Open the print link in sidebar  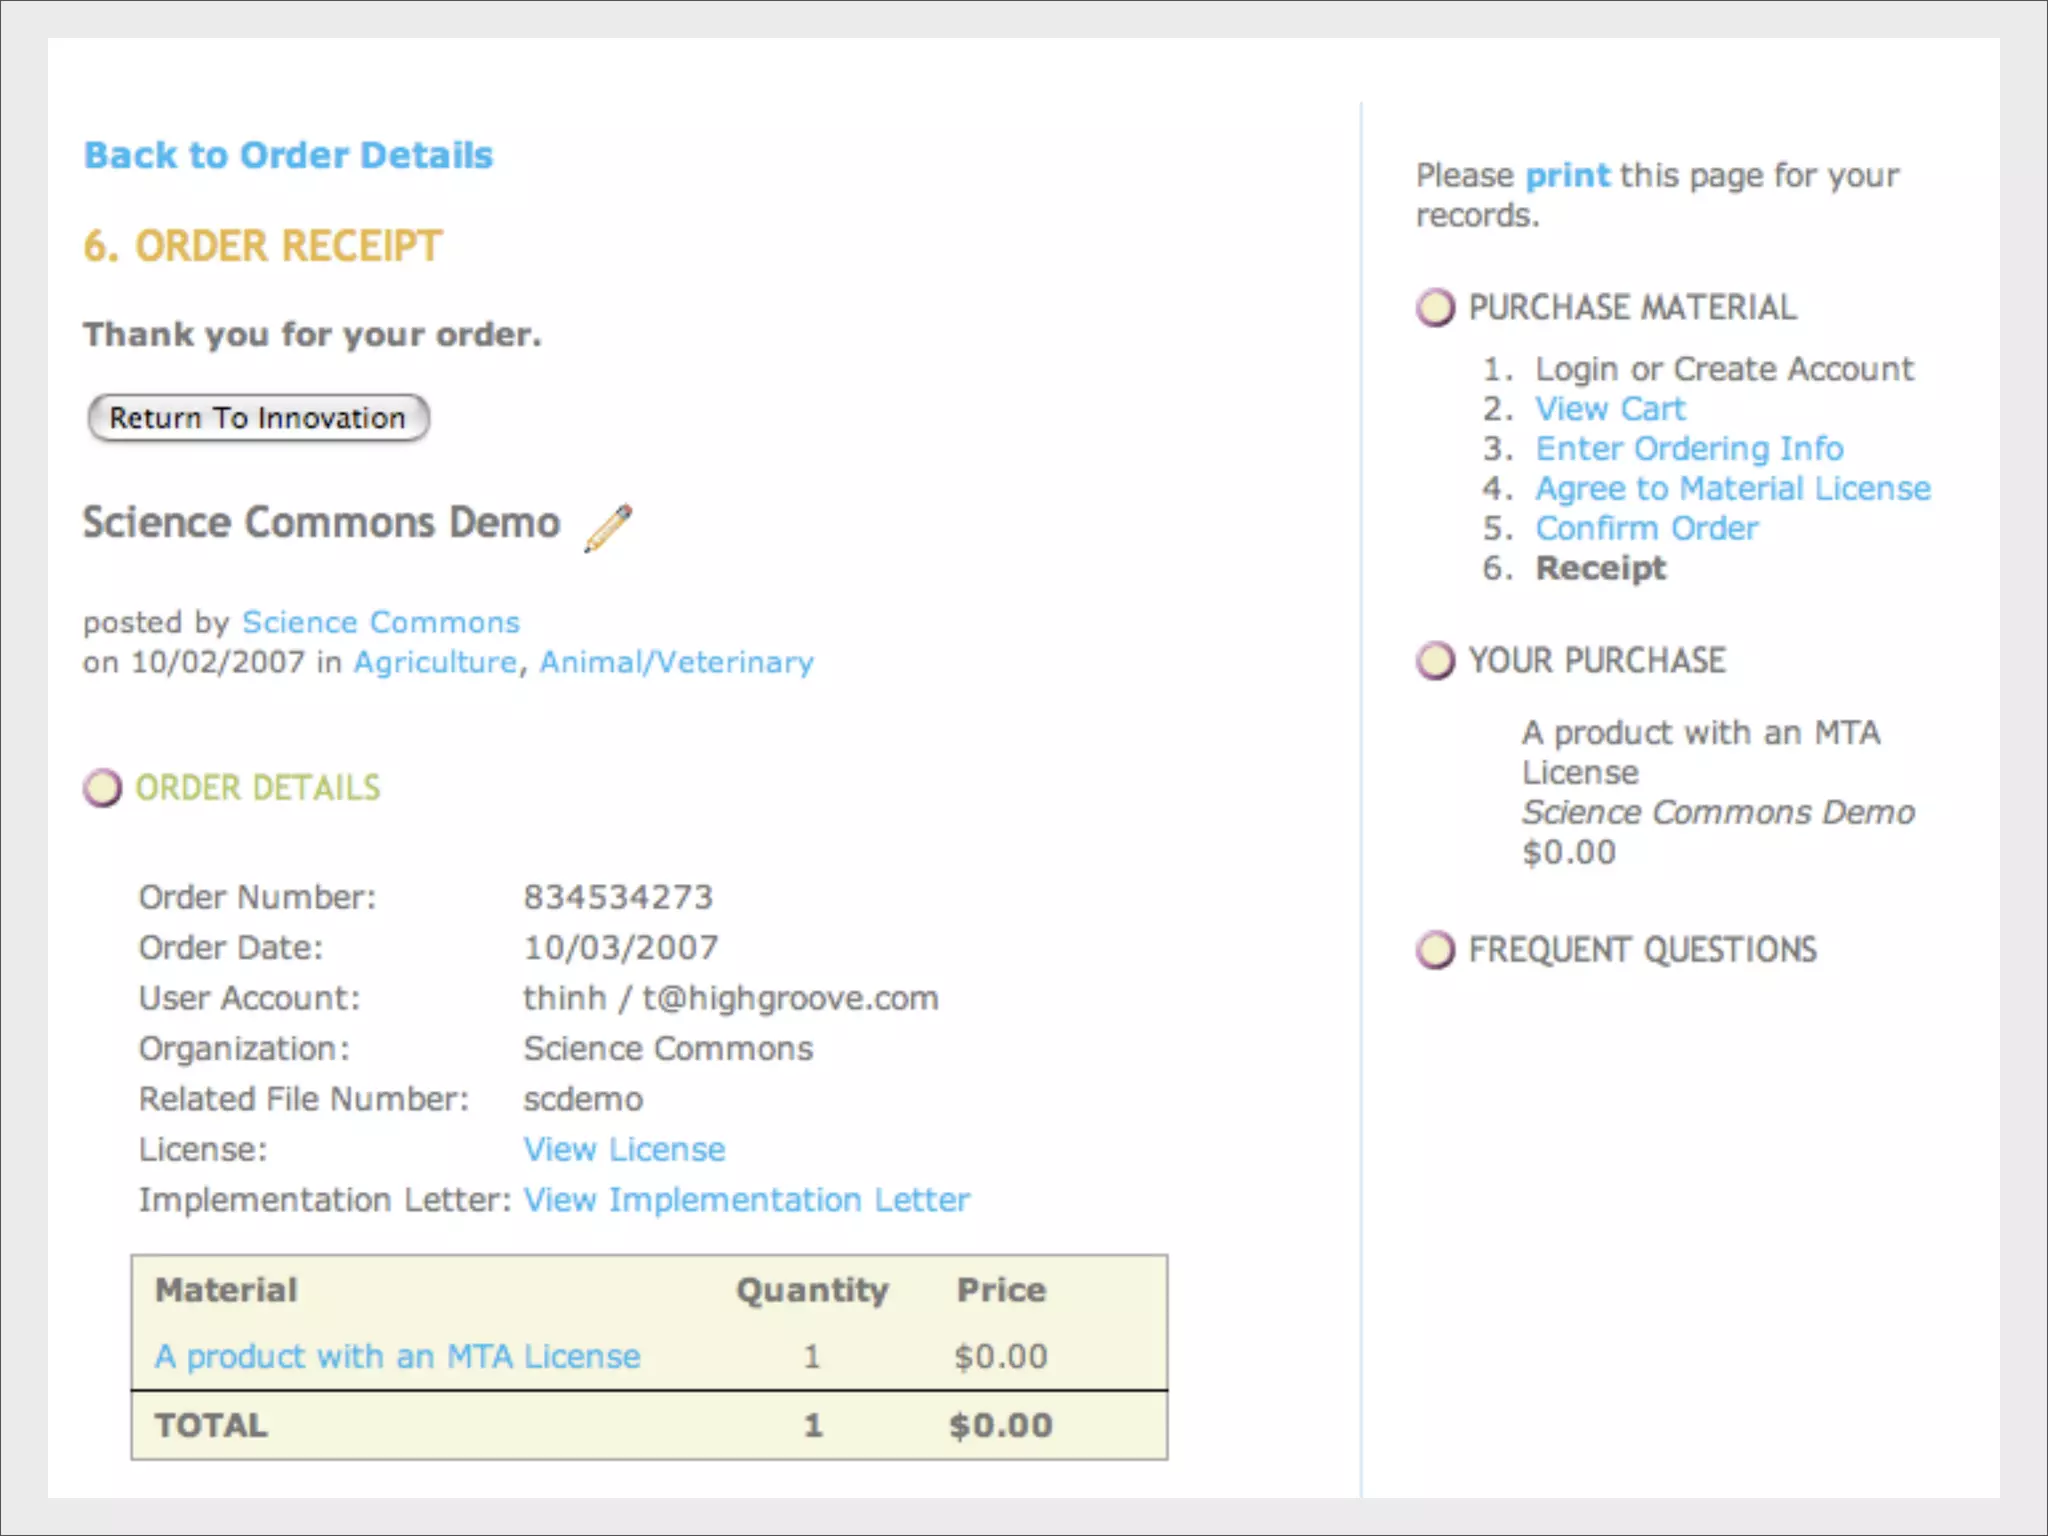pos(1567,175)
